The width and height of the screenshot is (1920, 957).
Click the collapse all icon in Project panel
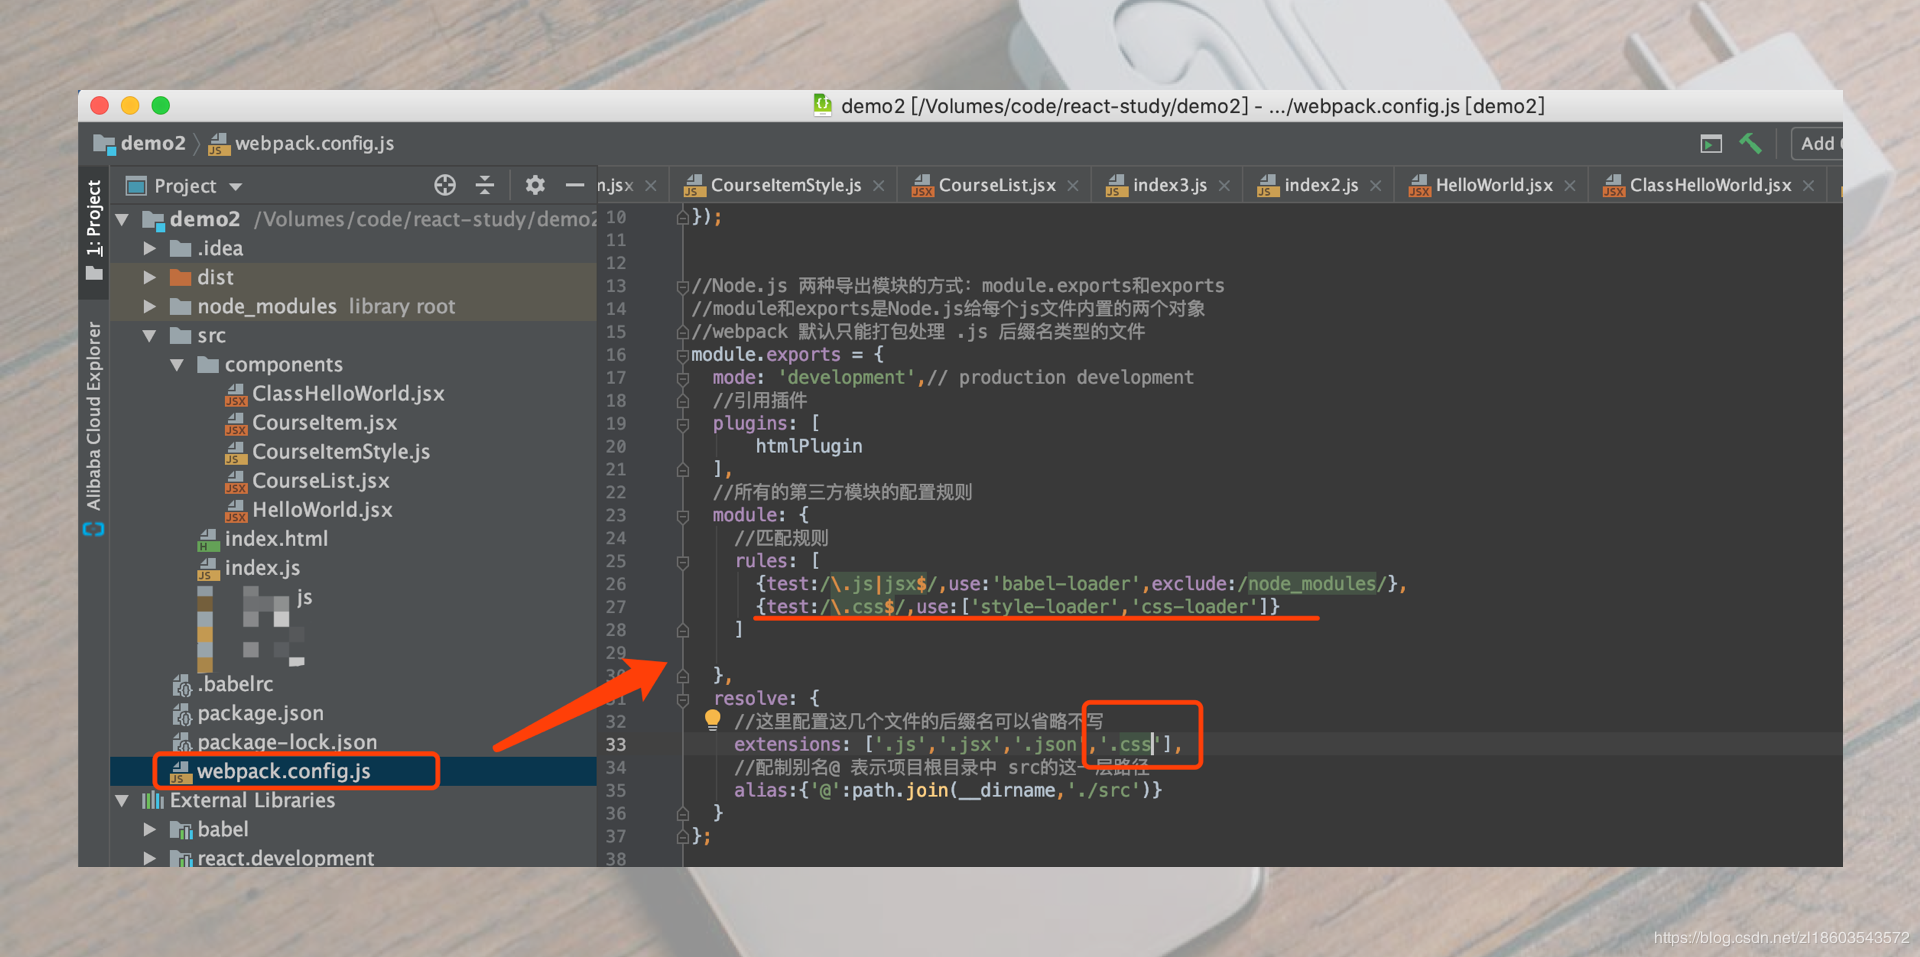point(485,185)
